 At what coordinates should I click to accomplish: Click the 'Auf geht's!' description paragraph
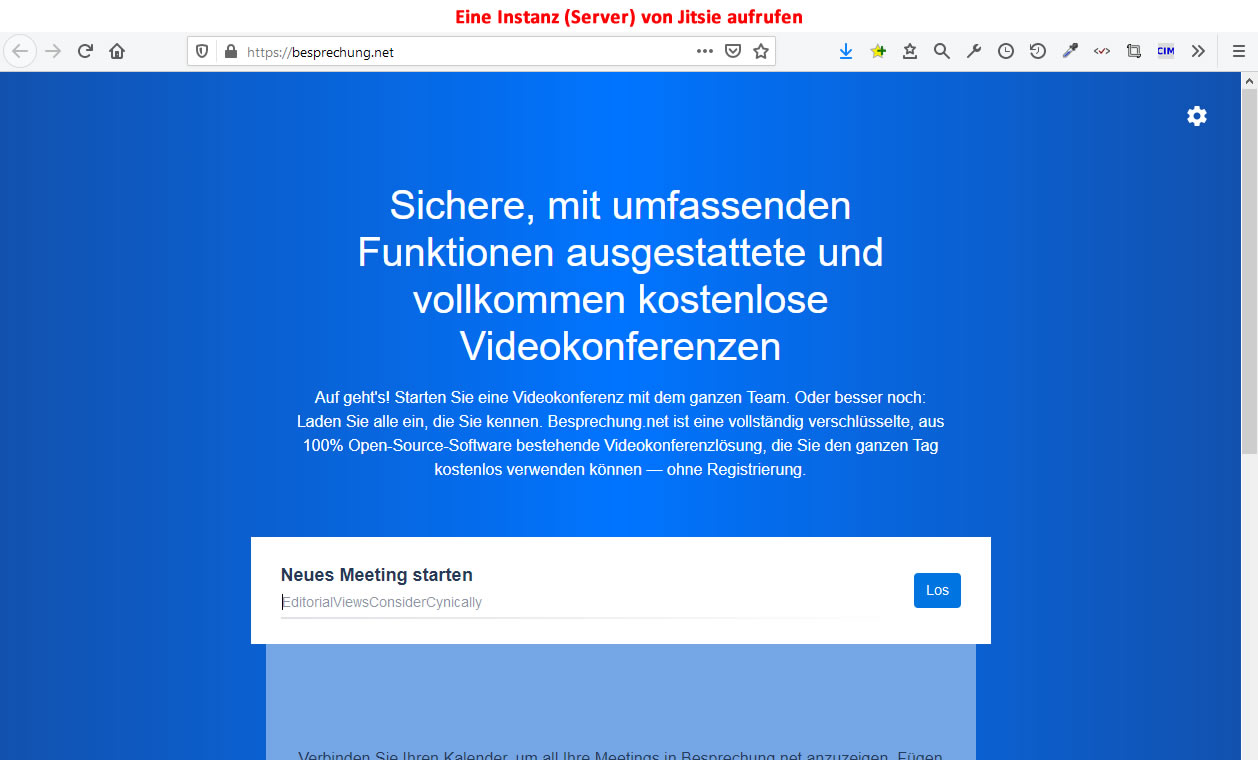tap(620, 433)
